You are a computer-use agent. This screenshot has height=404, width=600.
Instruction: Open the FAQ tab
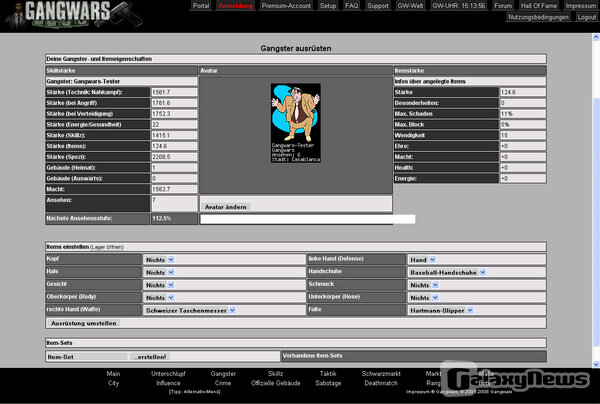pyautogui.click(x=352, y=6)
